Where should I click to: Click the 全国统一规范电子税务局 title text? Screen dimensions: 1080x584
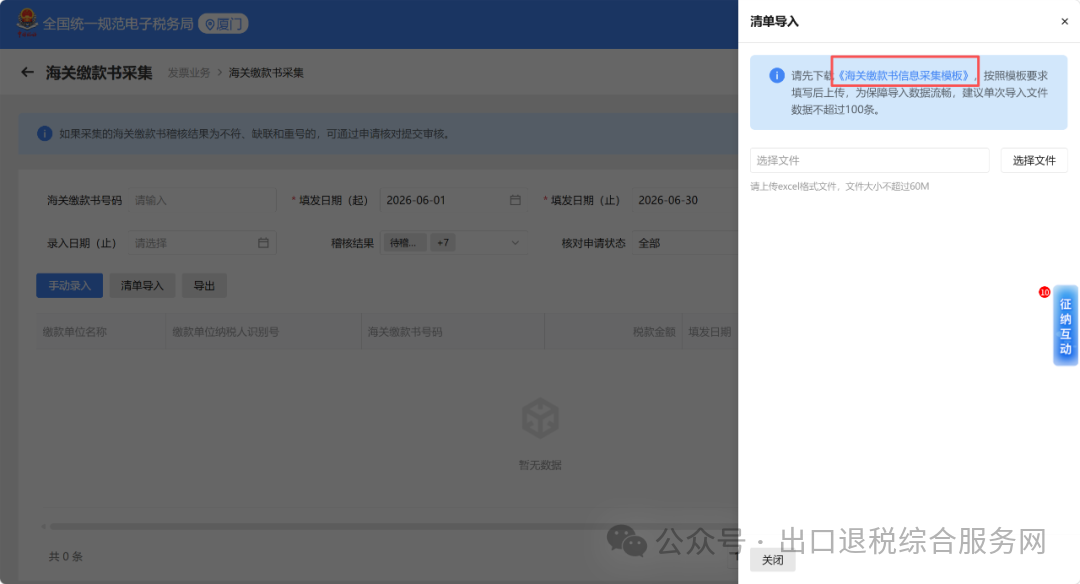[118, 24]
